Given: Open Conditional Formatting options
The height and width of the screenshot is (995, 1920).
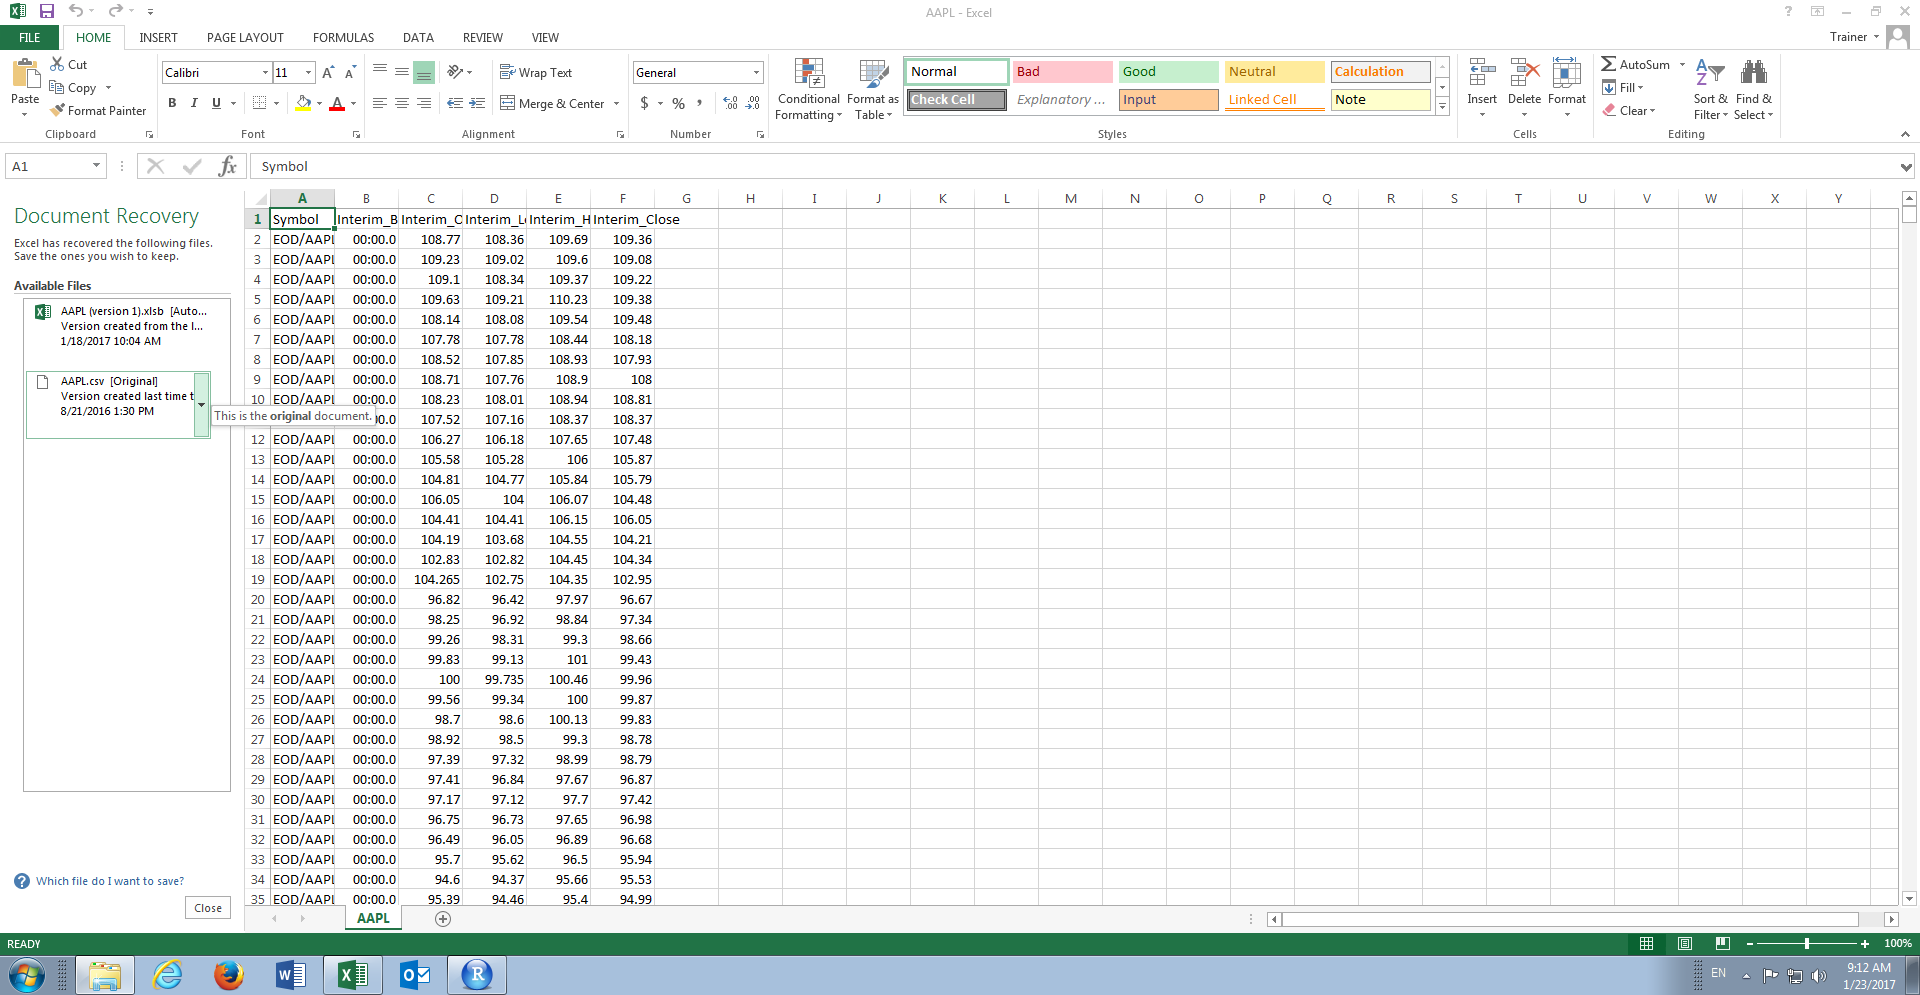Looking at the screenshot, I should [x=808, y=88].
